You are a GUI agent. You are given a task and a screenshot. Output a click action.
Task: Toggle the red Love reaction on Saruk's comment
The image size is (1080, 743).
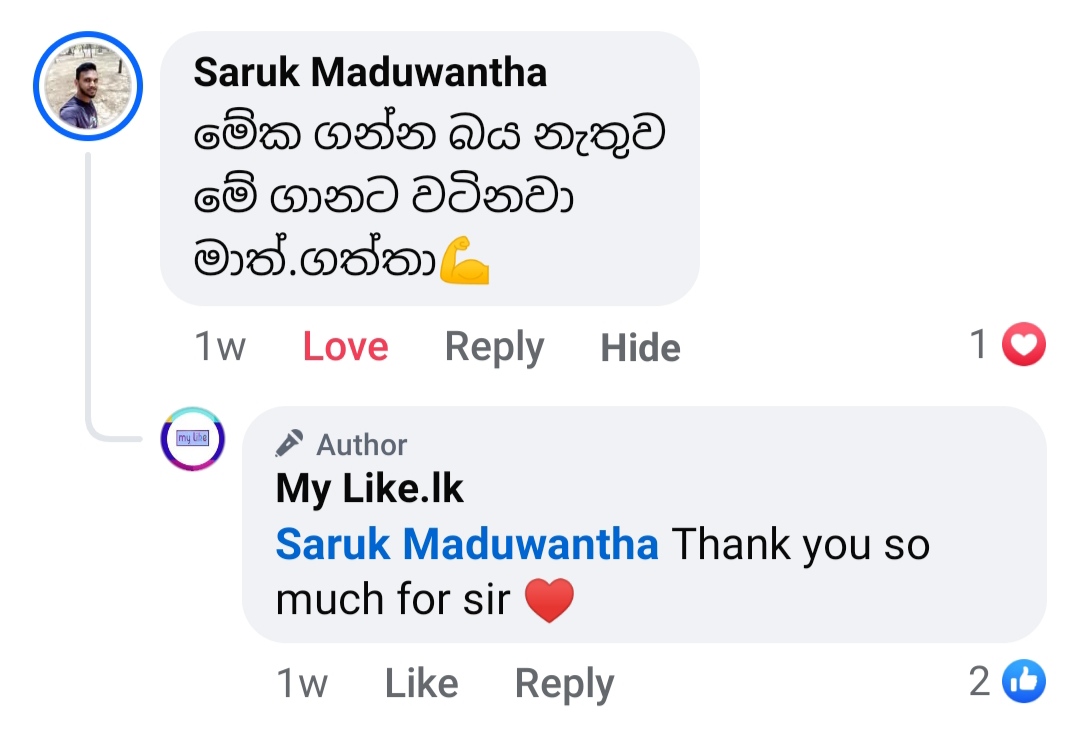coord(345,347)
